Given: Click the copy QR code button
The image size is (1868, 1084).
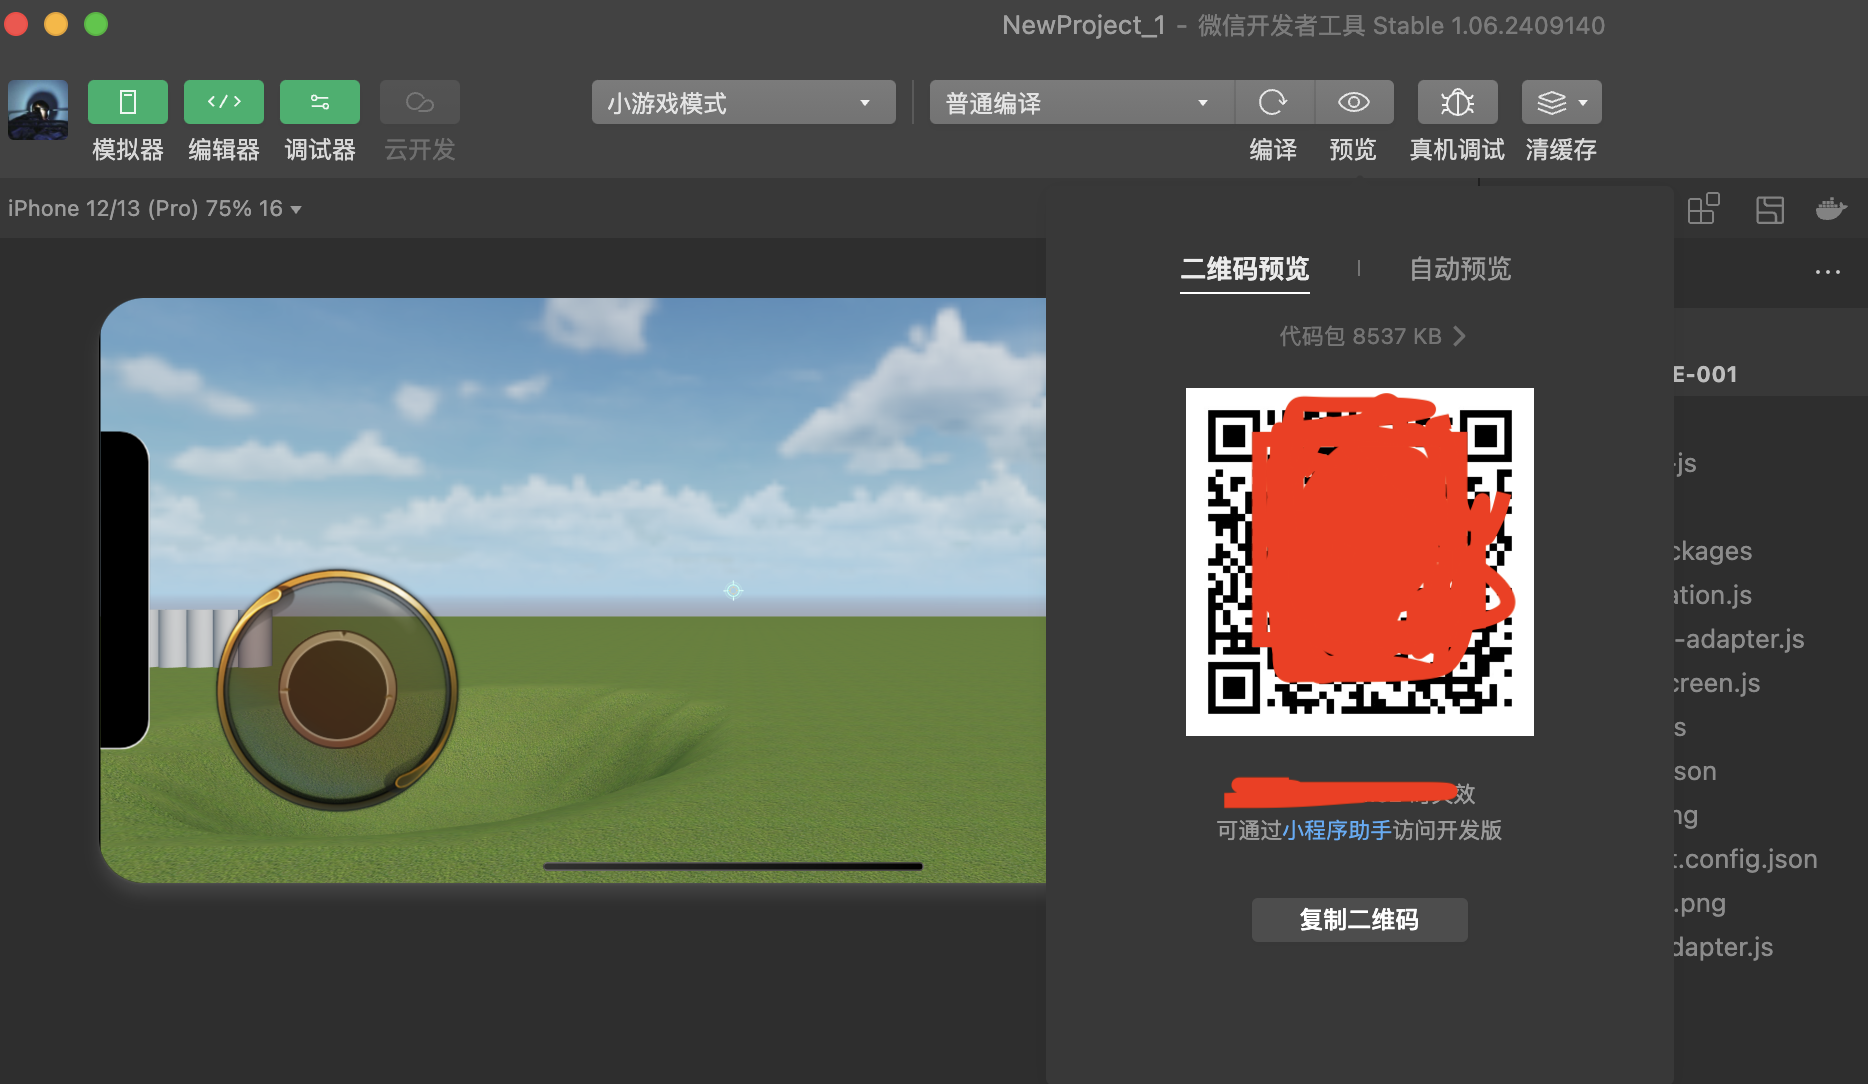Looking at the screenshot, I should [x=1359, y=919].
